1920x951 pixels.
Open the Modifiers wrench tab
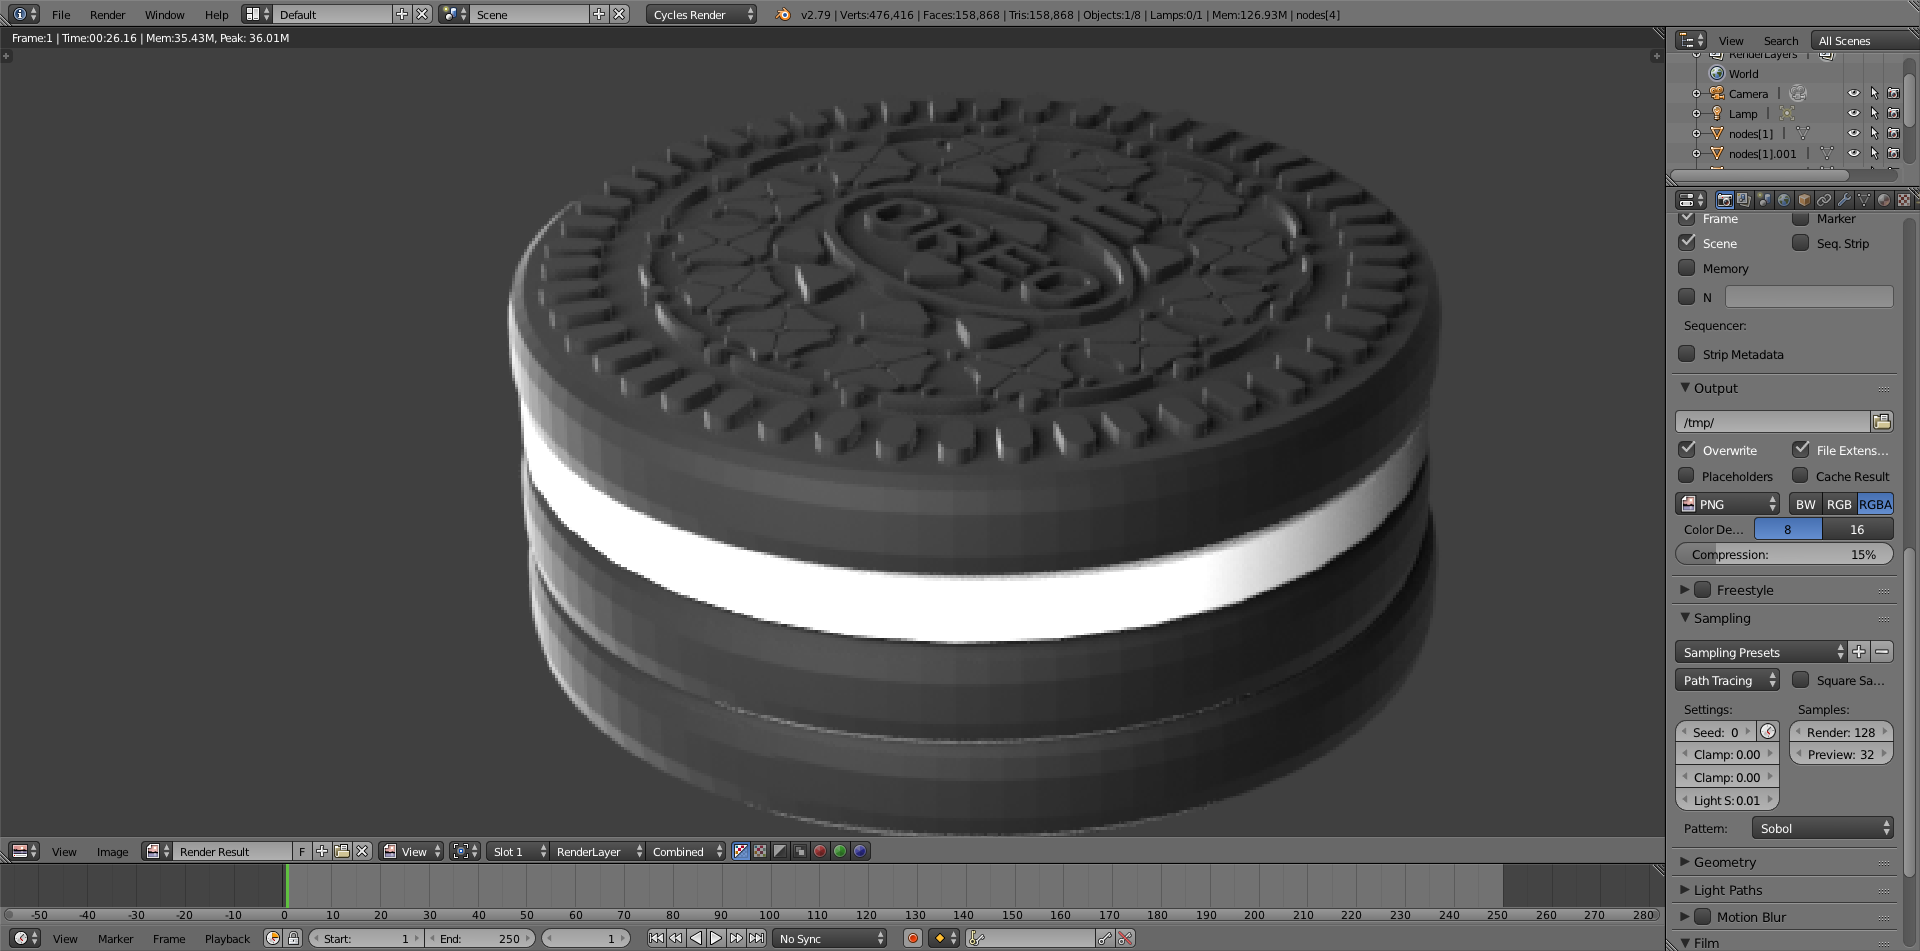[1844, 200]
